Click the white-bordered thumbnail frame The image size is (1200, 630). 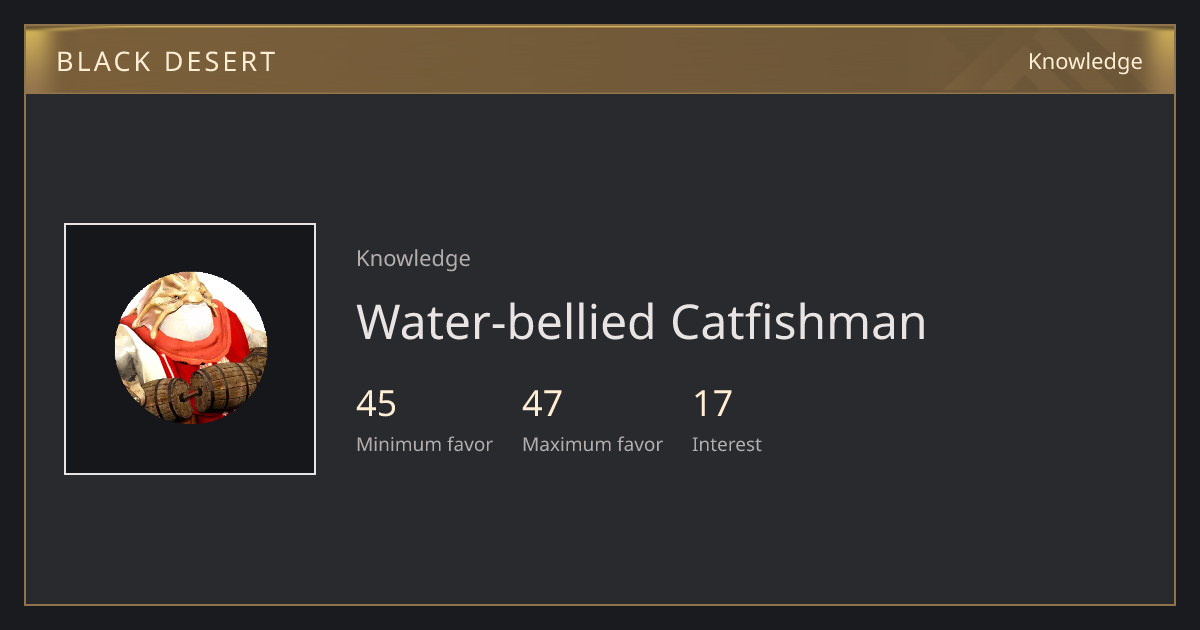pyautogui.click(x=190, y=349)
